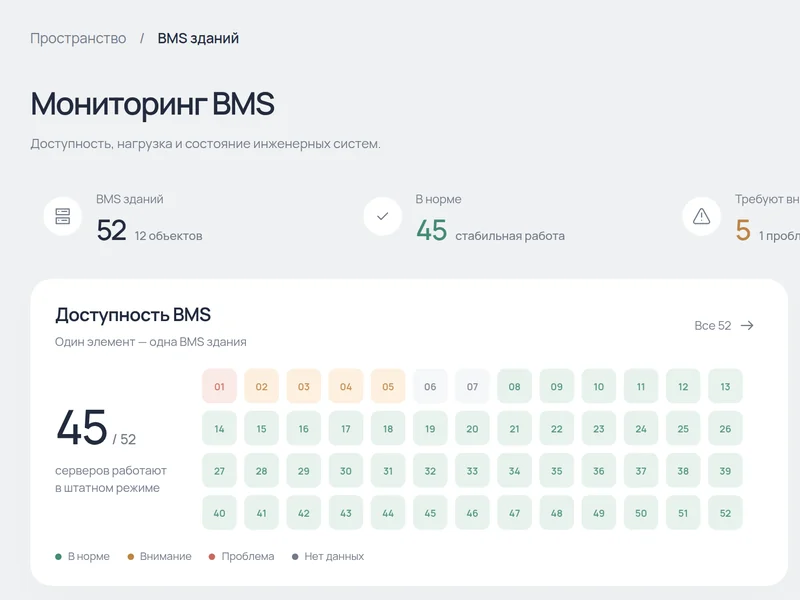Select no-data BMS tile 07

pos(472,386)
